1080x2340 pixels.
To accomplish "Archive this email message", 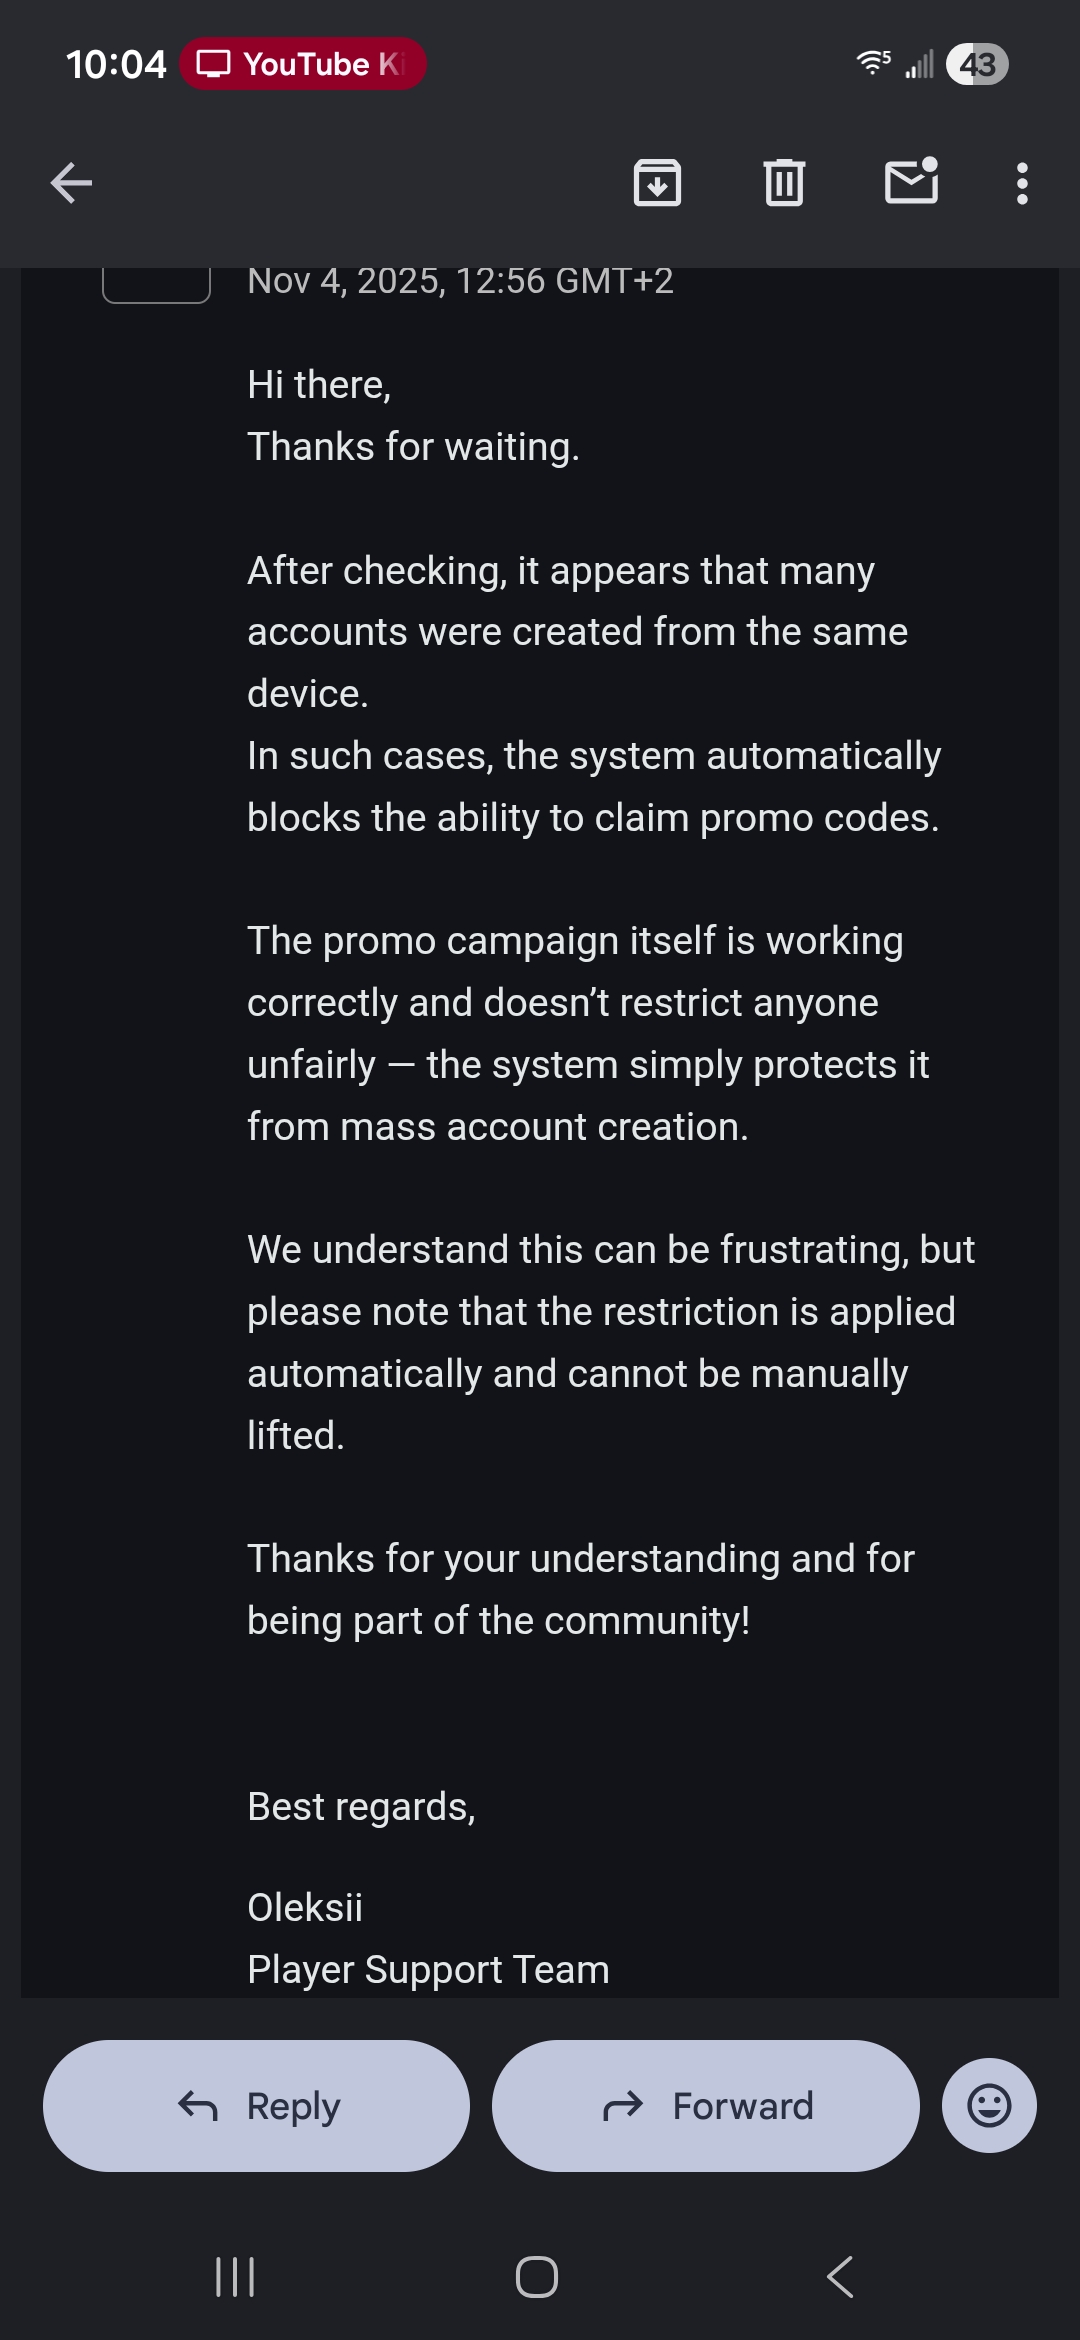I will (657, 183).
